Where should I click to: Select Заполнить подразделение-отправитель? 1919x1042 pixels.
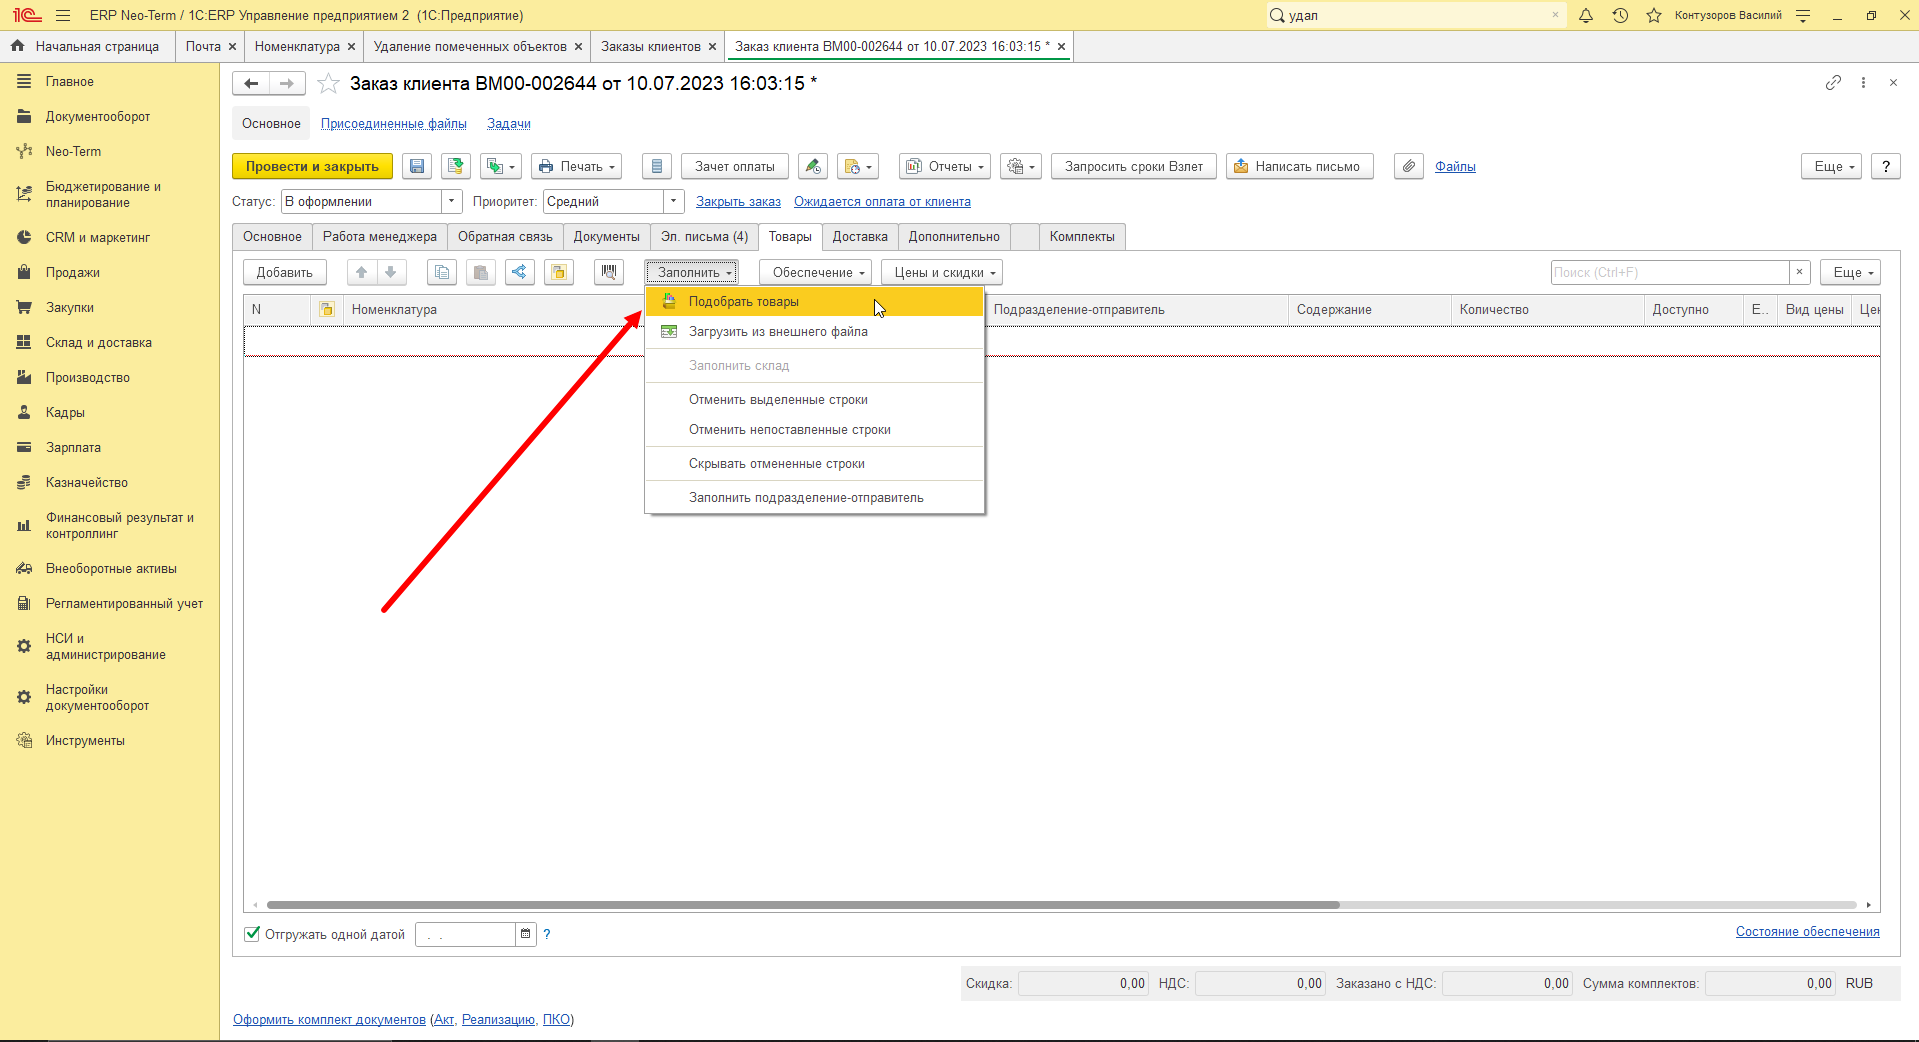pos(815,498)
